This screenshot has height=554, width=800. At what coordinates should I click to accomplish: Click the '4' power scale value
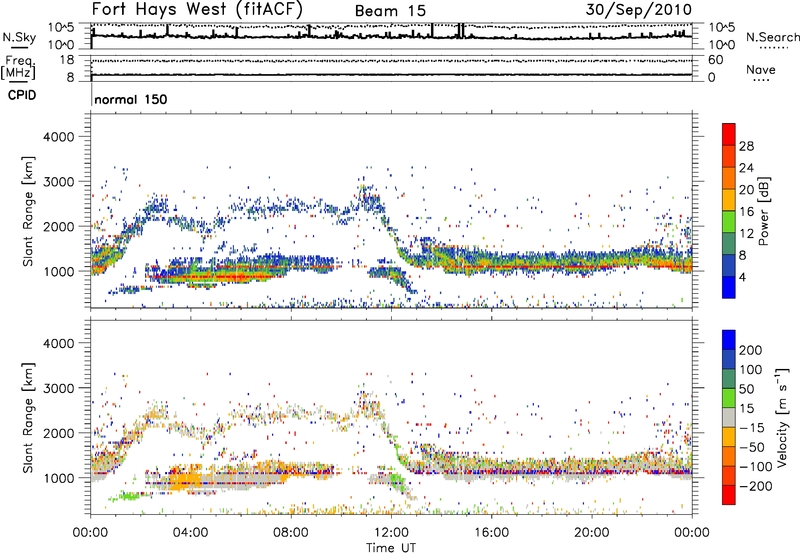point(742,277)
